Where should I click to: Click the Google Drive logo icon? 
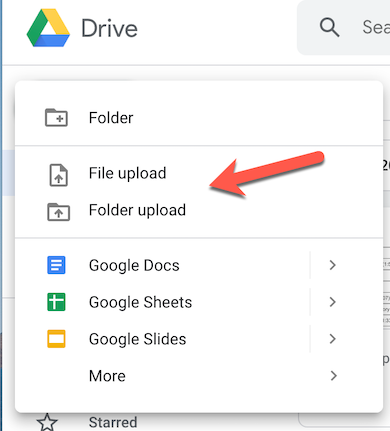point(48,28)
